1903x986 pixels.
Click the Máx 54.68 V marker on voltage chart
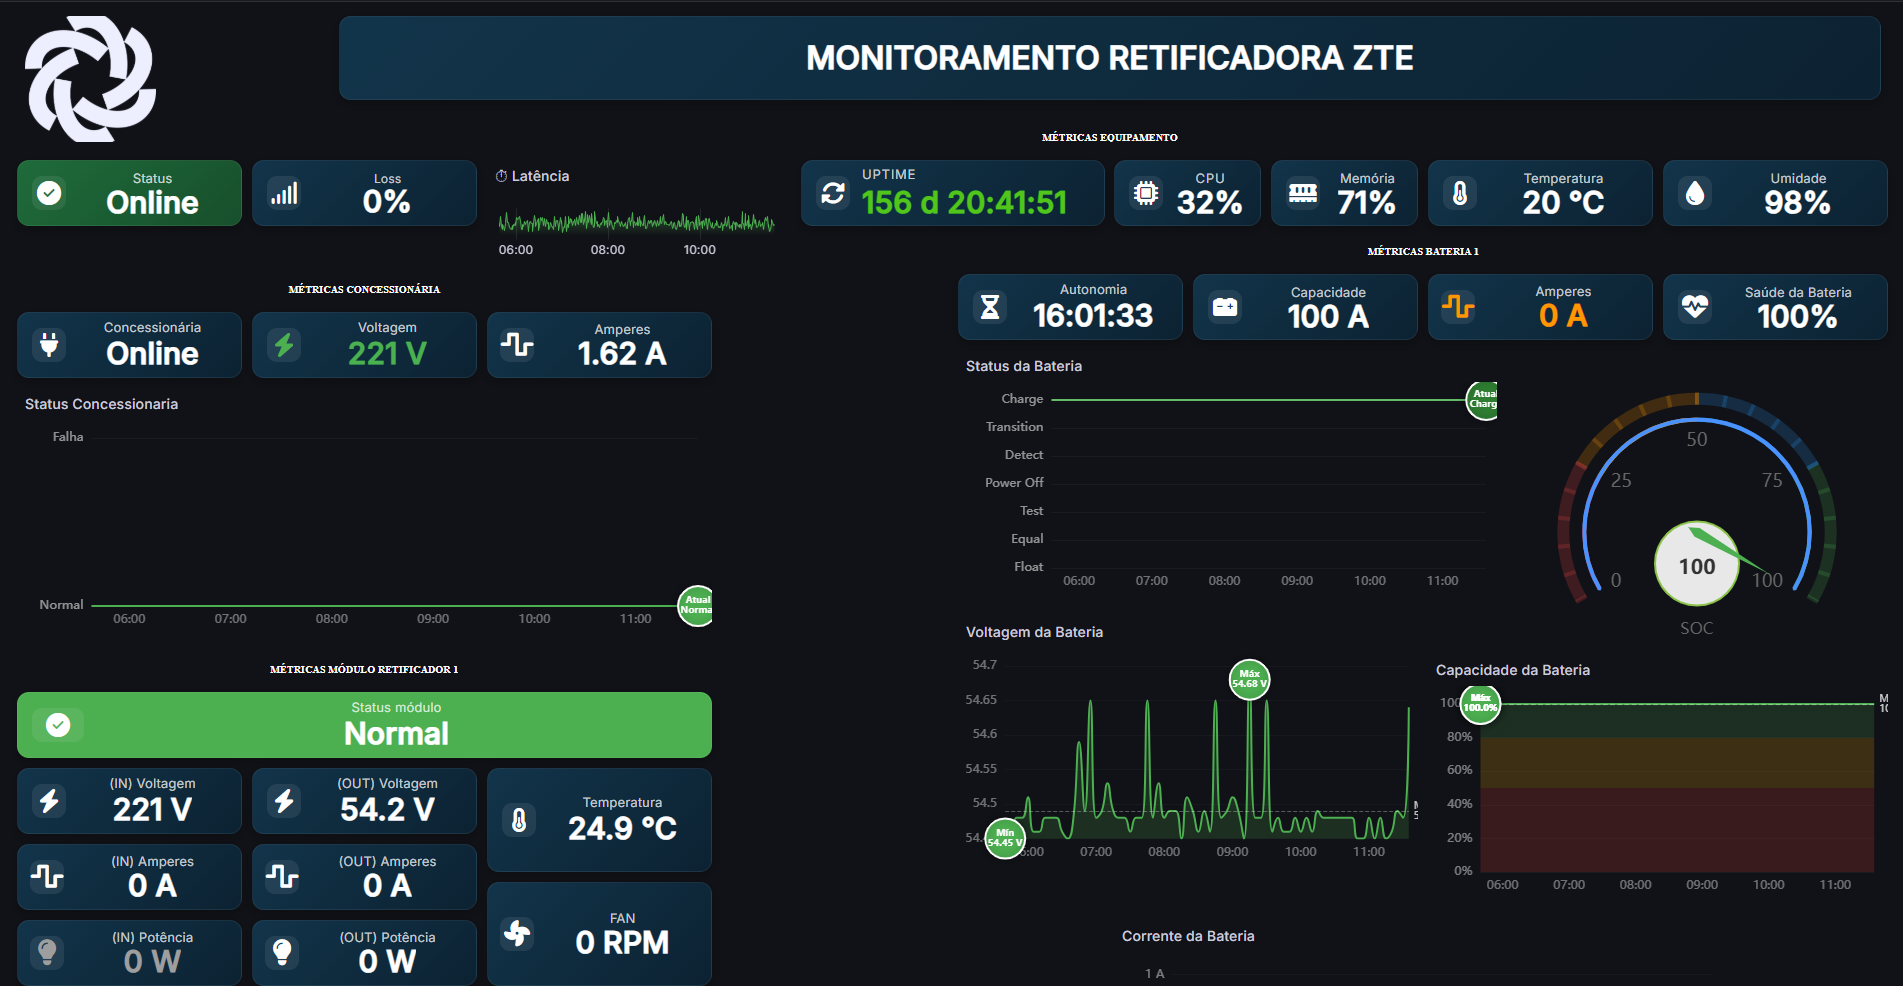click(1249, 680)
